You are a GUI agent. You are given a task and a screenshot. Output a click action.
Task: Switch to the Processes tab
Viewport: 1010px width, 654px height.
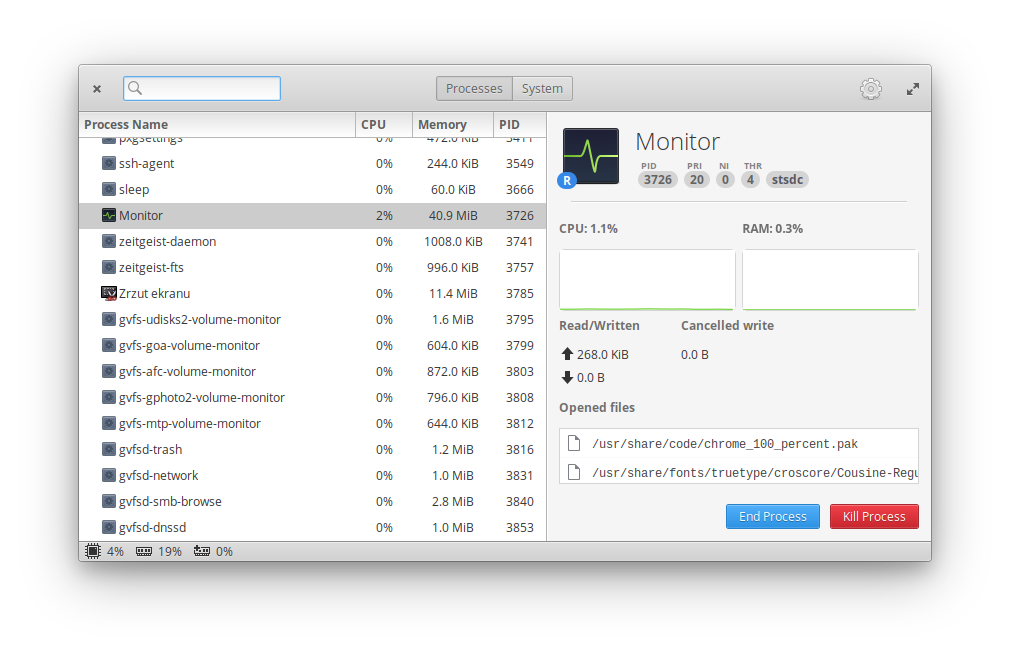tap(474, 88)
